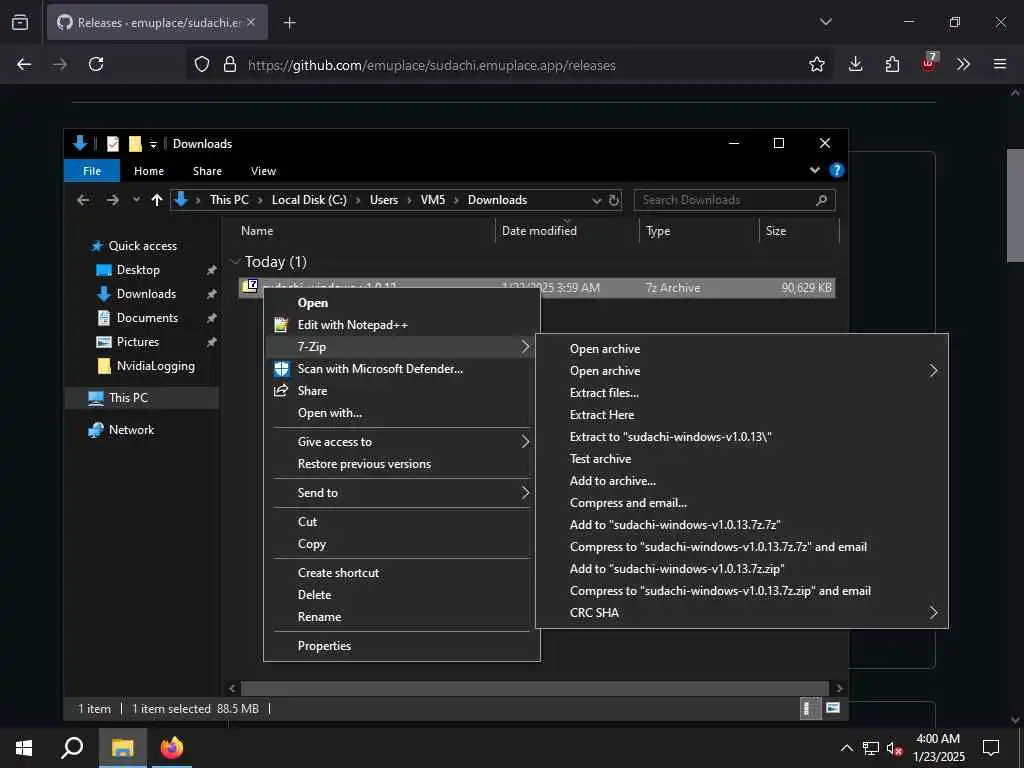1024x768 pixels.
Task: Open uBlock Origin extension icon
Action: (929, 63)
